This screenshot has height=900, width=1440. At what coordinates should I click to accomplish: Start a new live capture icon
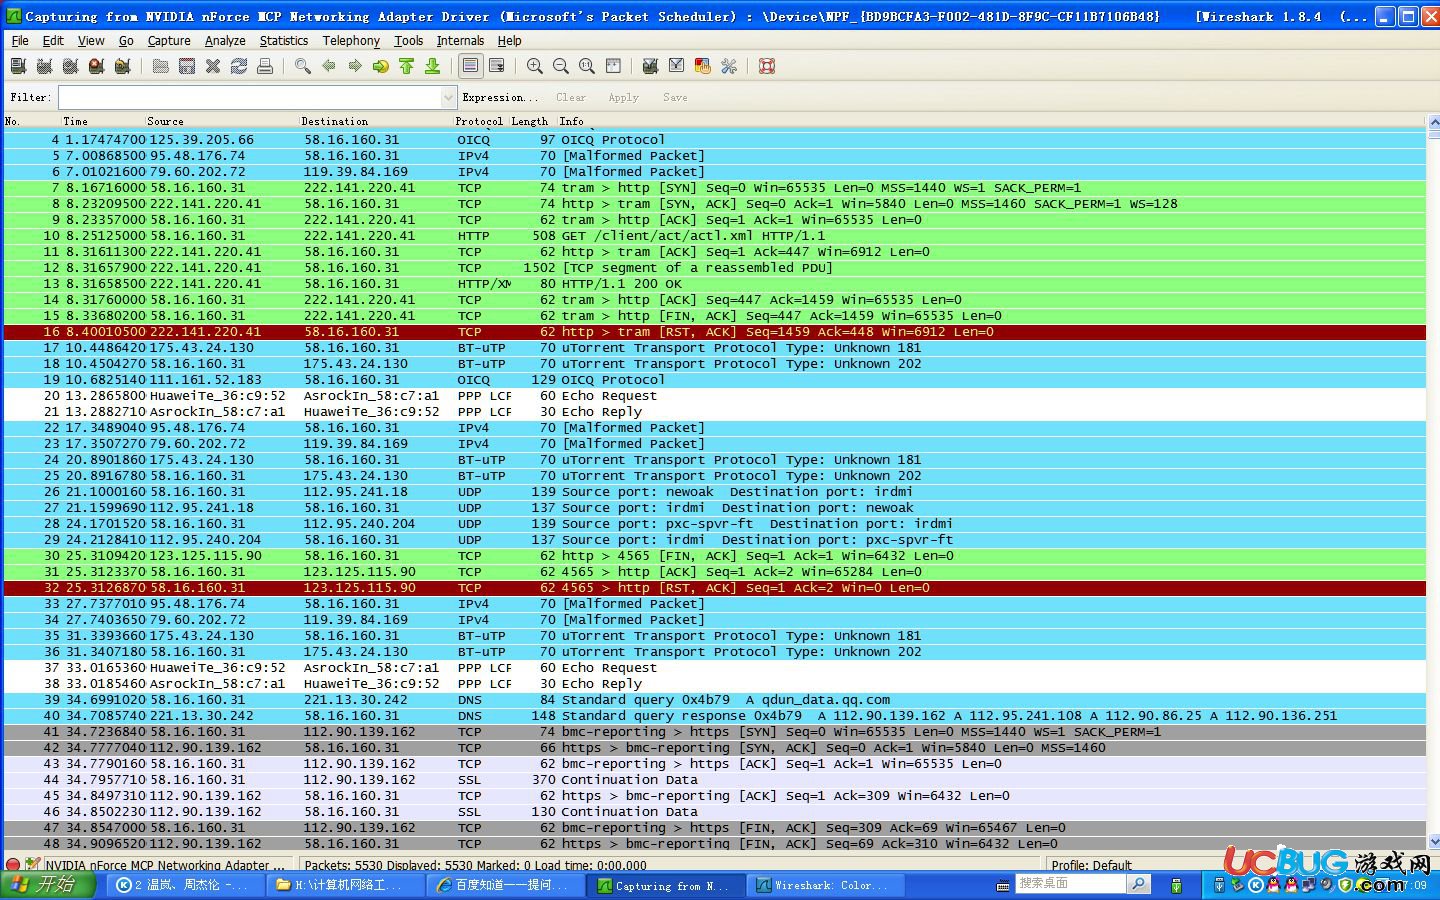70,66
